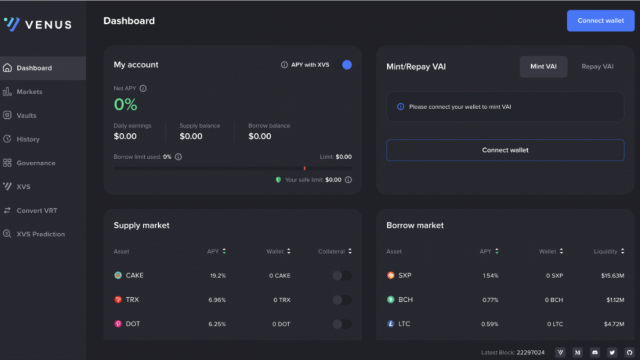
Task: Click the CAKE row name in supply market
Action: click(x=134, y=275)
